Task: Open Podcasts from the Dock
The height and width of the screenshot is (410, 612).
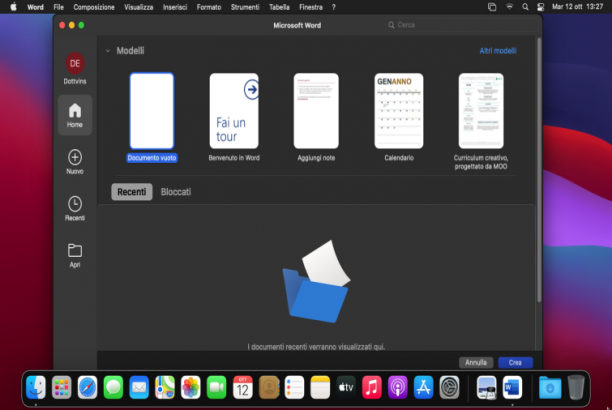Action: tap(397, 387)
